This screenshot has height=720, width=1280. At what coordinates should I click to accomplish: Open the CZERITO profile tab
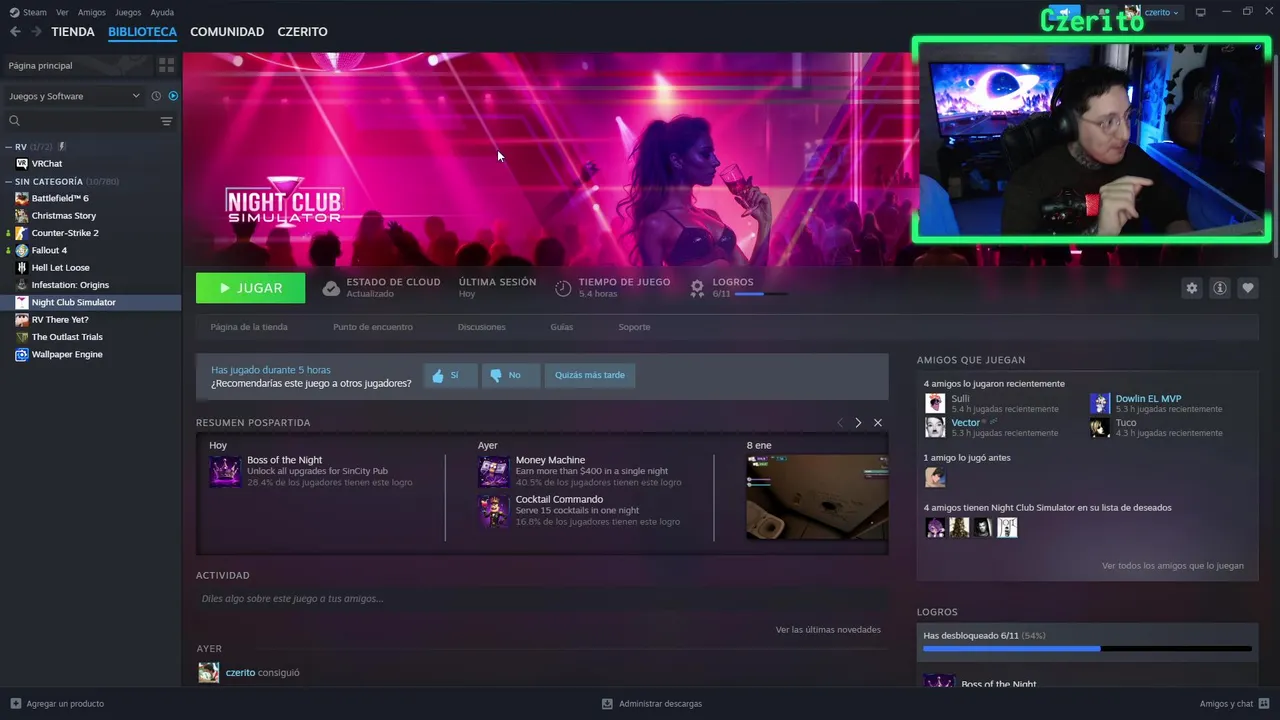pyautogui.click(x=302, y=32)
